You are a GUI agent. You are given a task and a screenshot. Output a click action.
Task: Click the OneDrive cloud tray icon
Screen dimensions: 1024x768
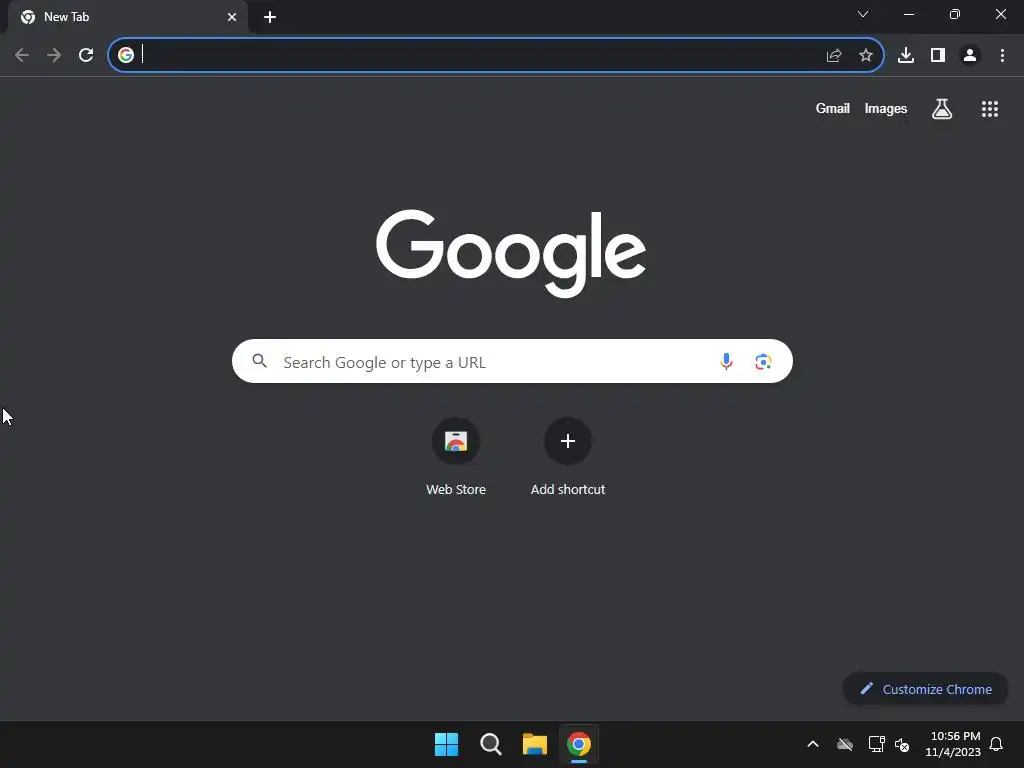tap(845, 744)
